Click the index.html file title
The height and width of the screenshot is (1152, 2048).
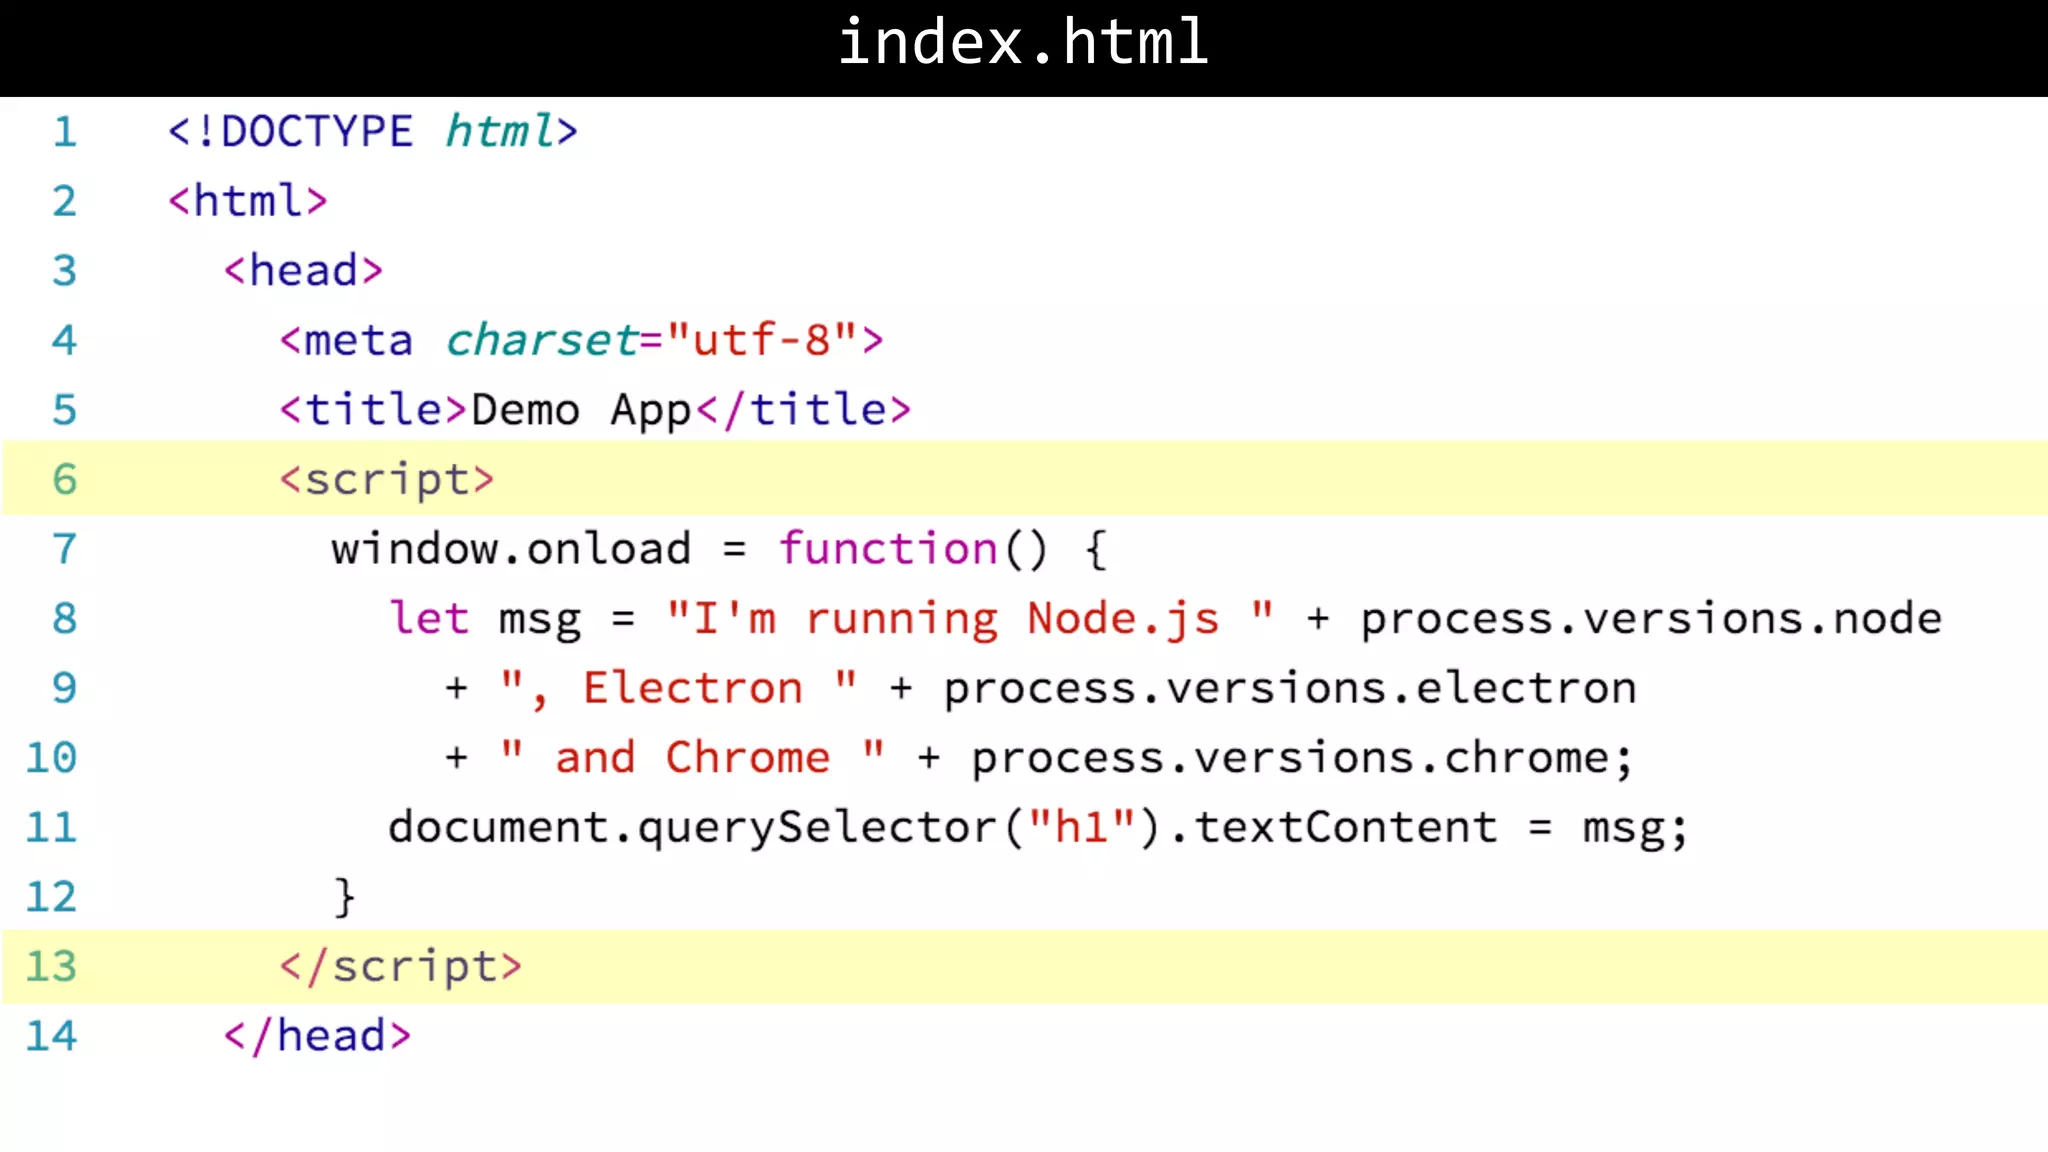[1023, 42]
